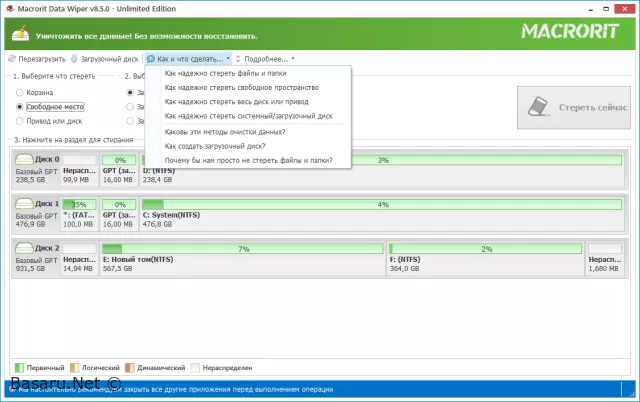Click the '238,4 GB' size text
Screen dimensions: 640x402
tap(157, 180)
